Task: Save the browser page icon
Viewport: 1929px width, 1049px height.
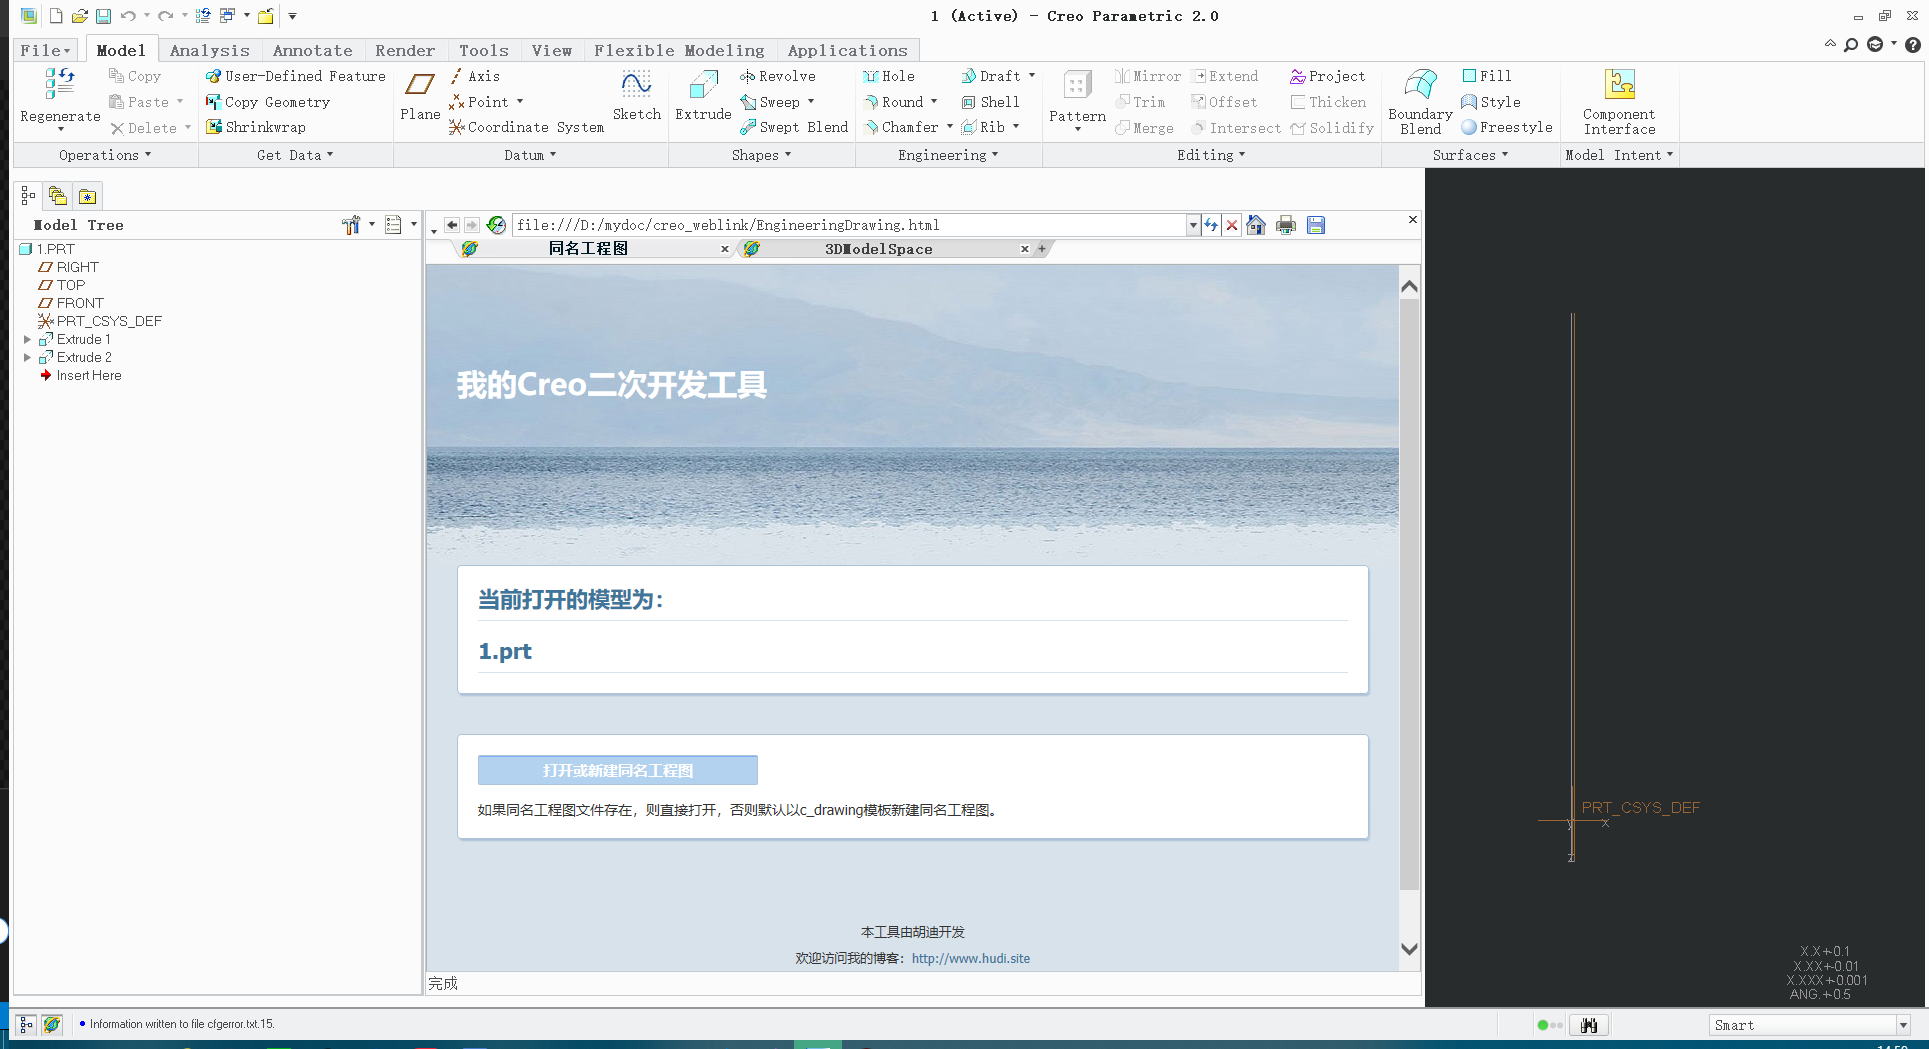Action: point(1316,225)
